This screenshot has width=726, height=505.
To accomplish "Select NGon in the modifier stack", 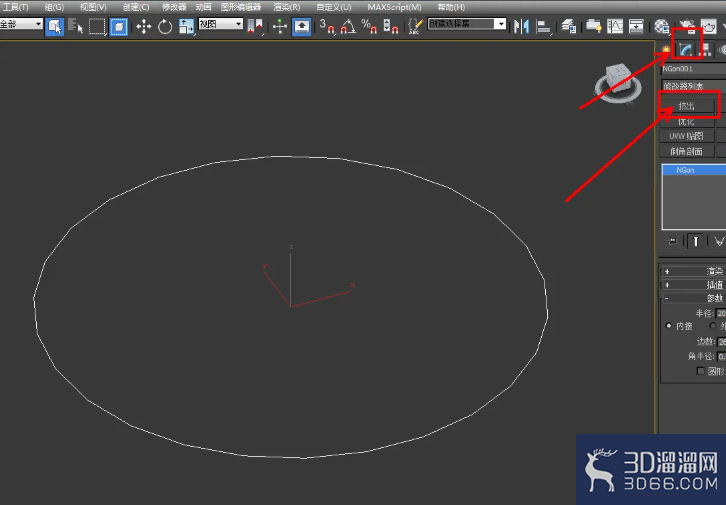I will (x=694, y=170).
